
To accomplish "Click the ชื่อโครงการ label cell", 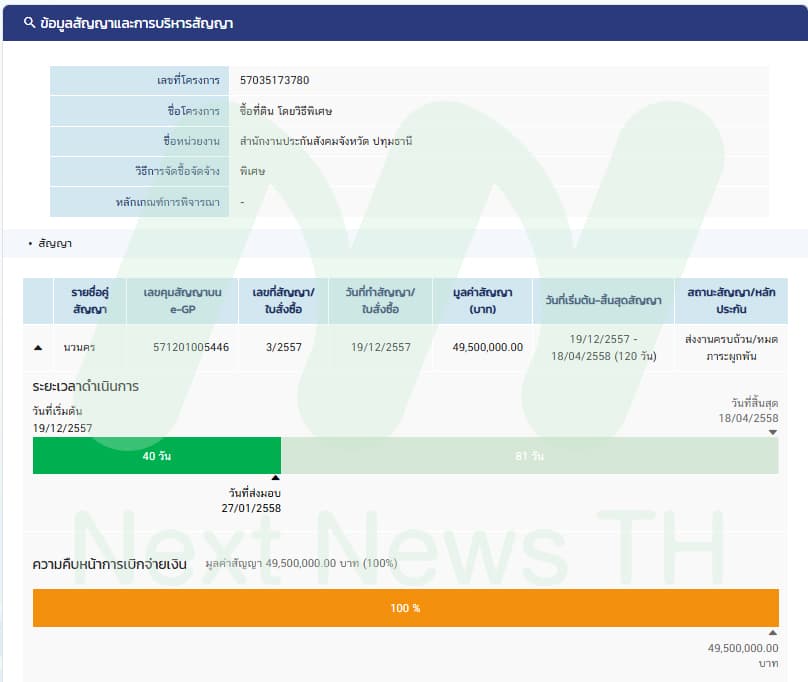I will 140,111.
